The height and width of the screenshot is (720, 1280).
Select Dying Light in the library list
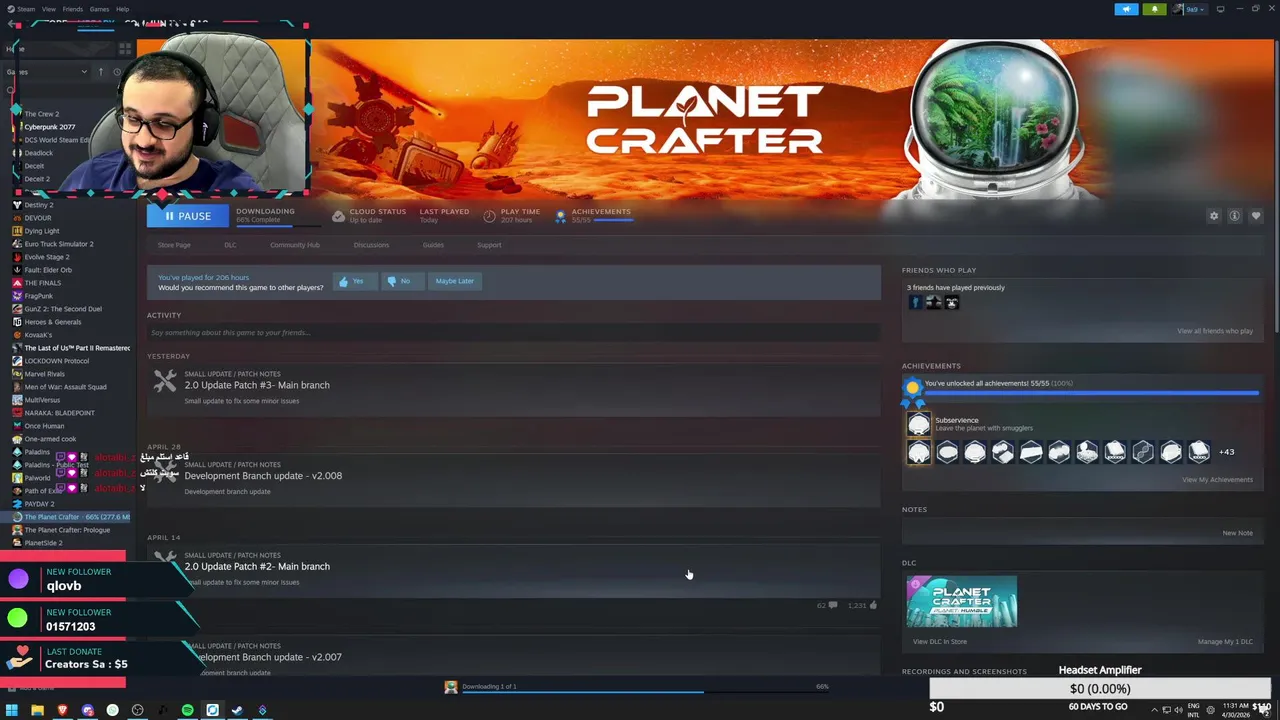click(x=42, y=231)
